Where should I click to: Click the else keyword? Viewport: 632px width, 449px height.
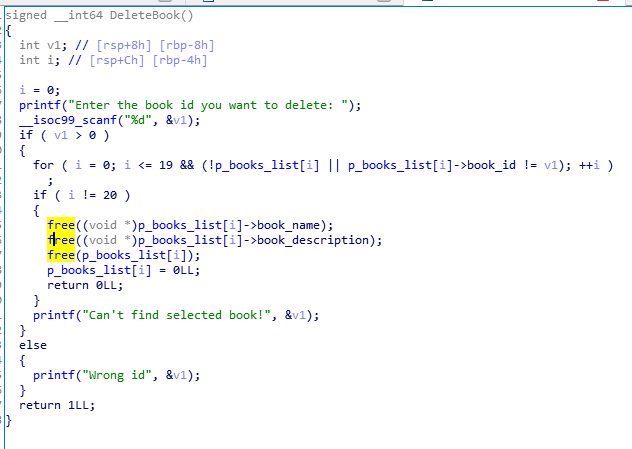point(33,345)
